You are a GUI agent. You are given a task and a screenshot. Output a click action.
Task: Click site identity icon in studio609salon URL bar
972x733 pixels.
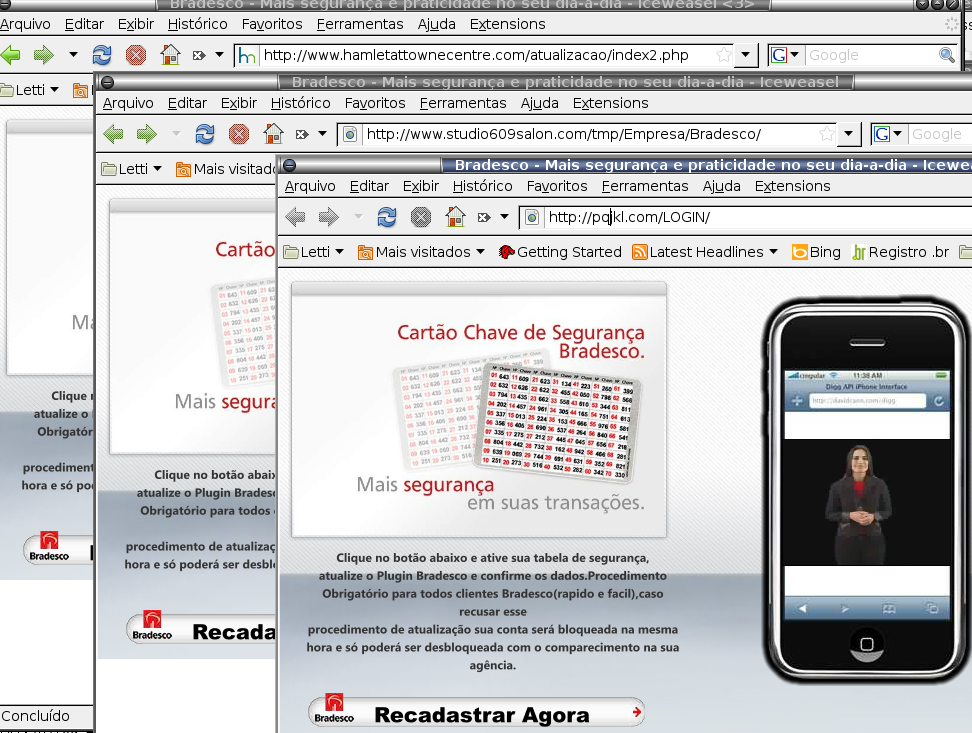point(350,134)
